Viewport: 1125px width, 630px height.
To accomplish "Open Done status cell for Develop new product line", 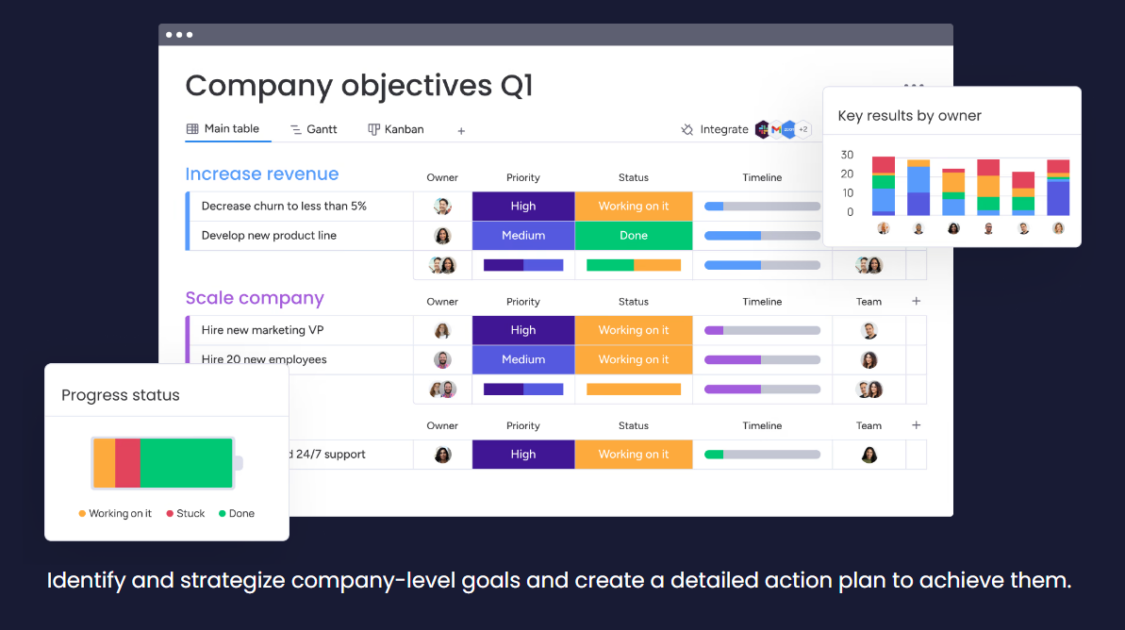I will point(634,236).
